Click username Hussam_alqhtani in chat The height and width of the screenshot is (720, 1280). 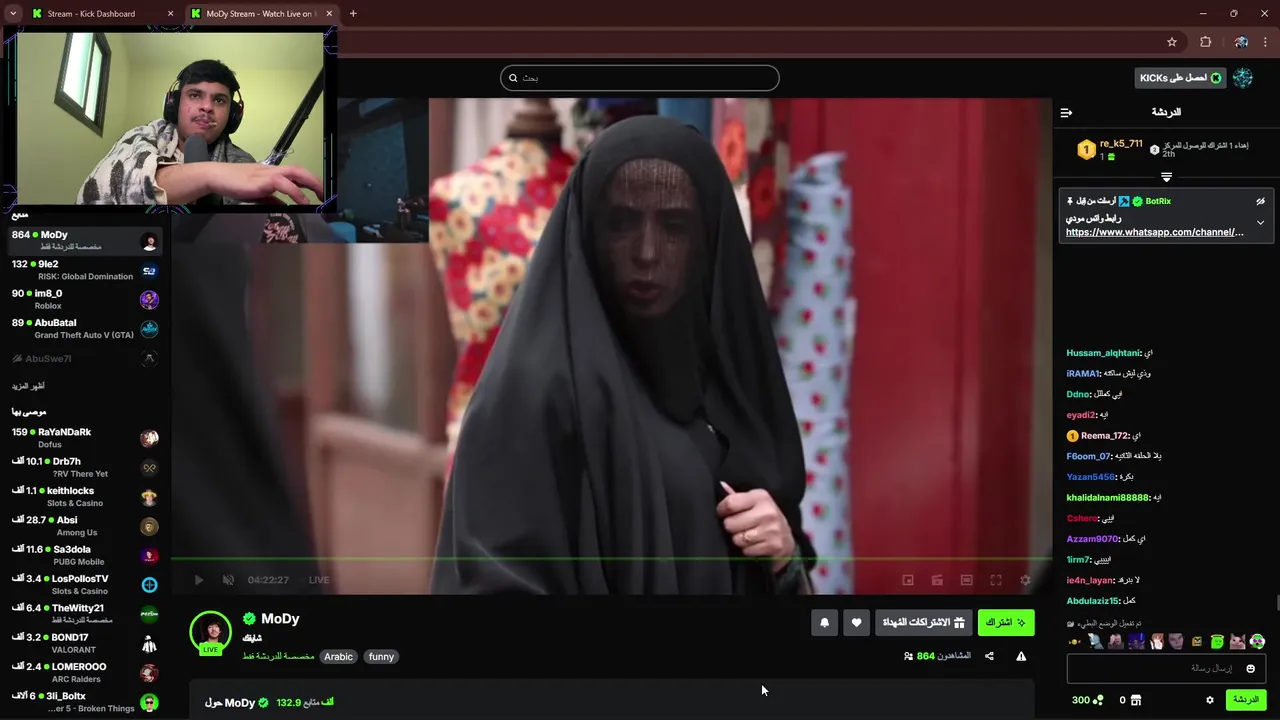(x=1103, y=353)
